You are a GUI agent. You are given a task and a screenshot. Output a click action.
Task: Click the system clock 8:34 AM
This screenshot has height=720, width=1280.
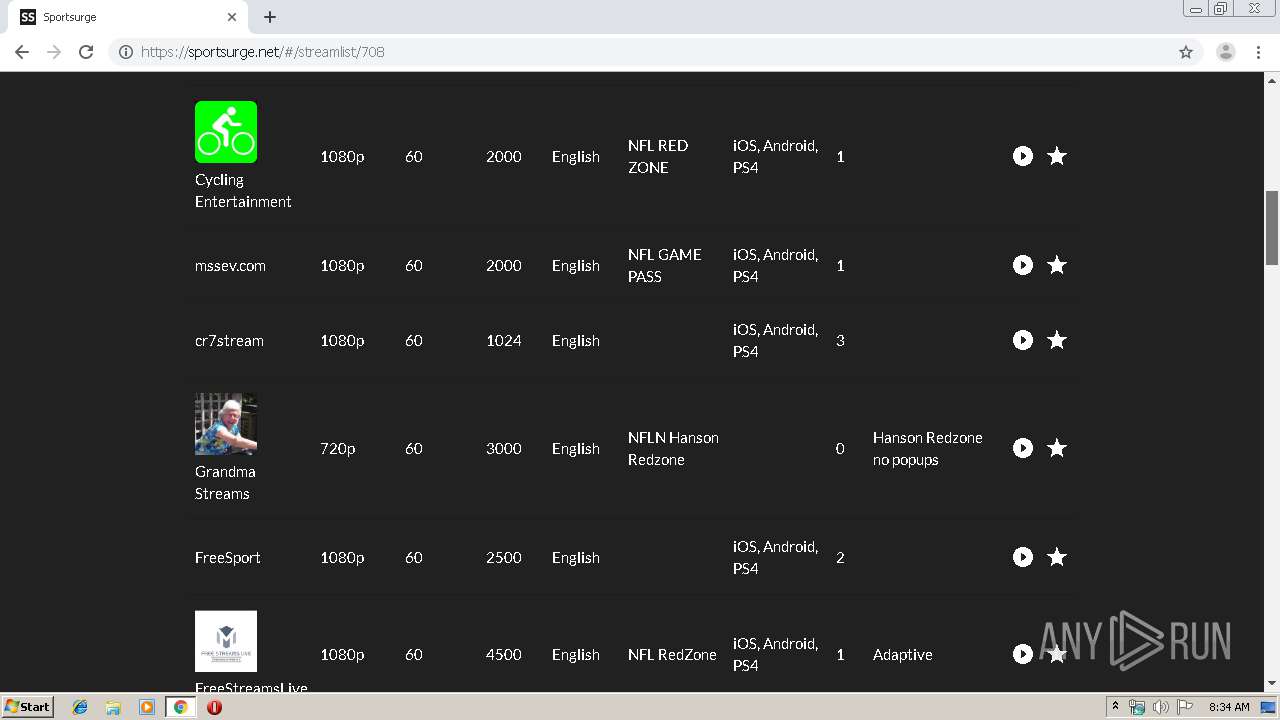(1229, 707)
